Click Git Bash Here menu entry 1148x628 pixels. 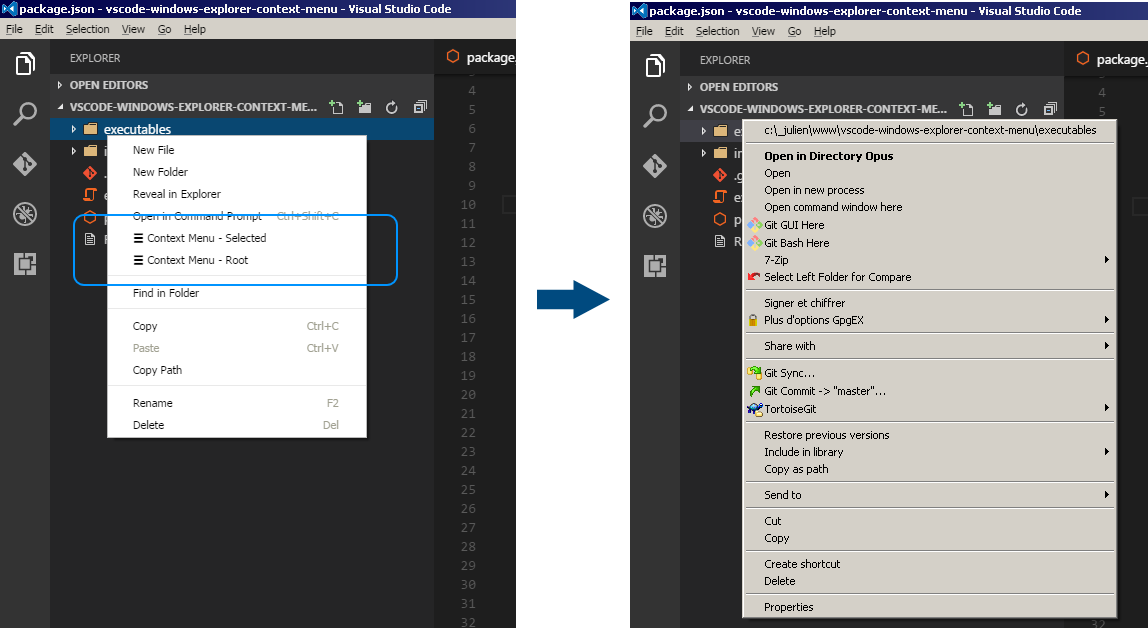930,243
